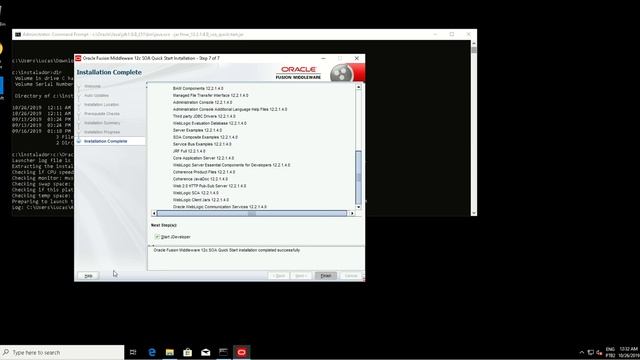Image resolution: width=640 pixels, height=360 pixels.
Task: Click the component list scroll up arrow
Action: coord(358,87)
